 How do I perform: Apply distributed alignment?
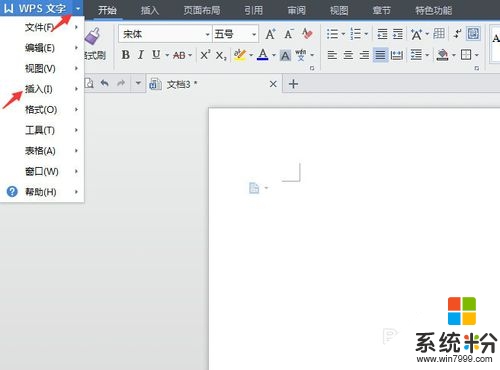tap(397, 55)
